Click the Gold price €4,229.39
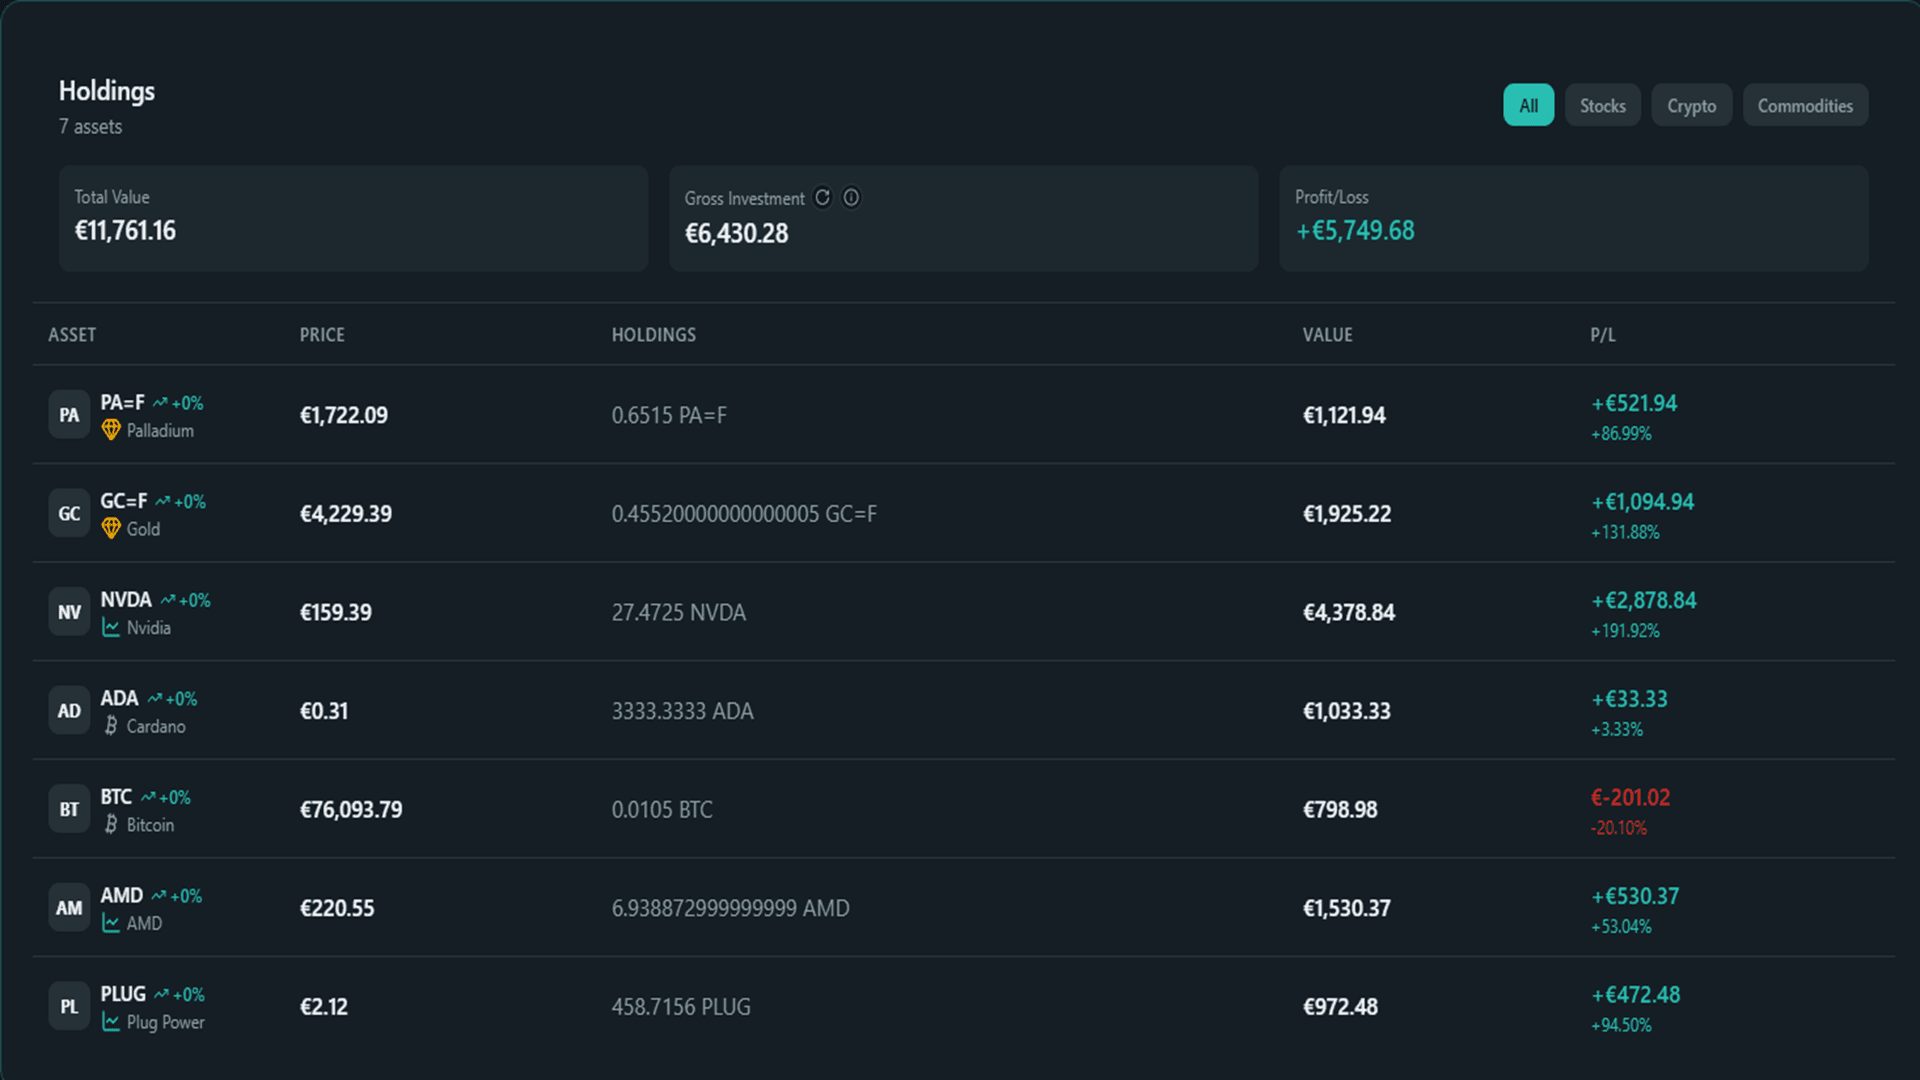 click(x=346, y=514)
